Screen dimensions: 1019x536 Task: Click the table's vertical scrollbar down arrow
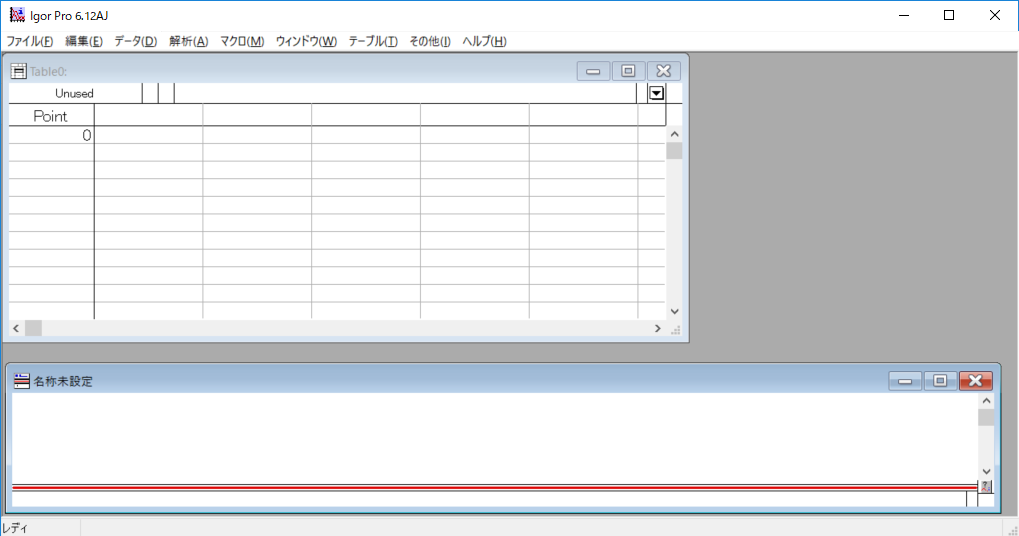[674, 311]
